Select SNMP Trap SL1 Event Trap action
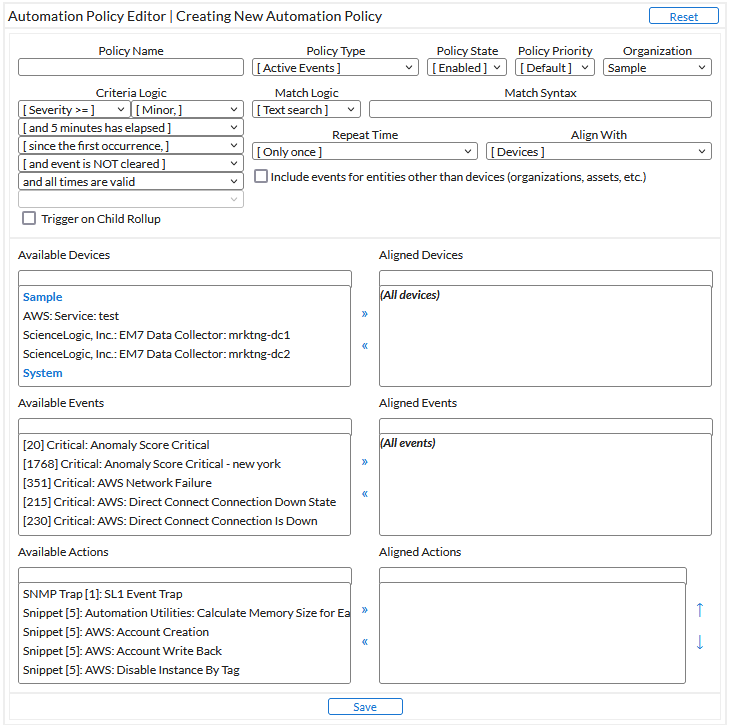The width and height of the screenshot is (730, 725). point(103,594)
